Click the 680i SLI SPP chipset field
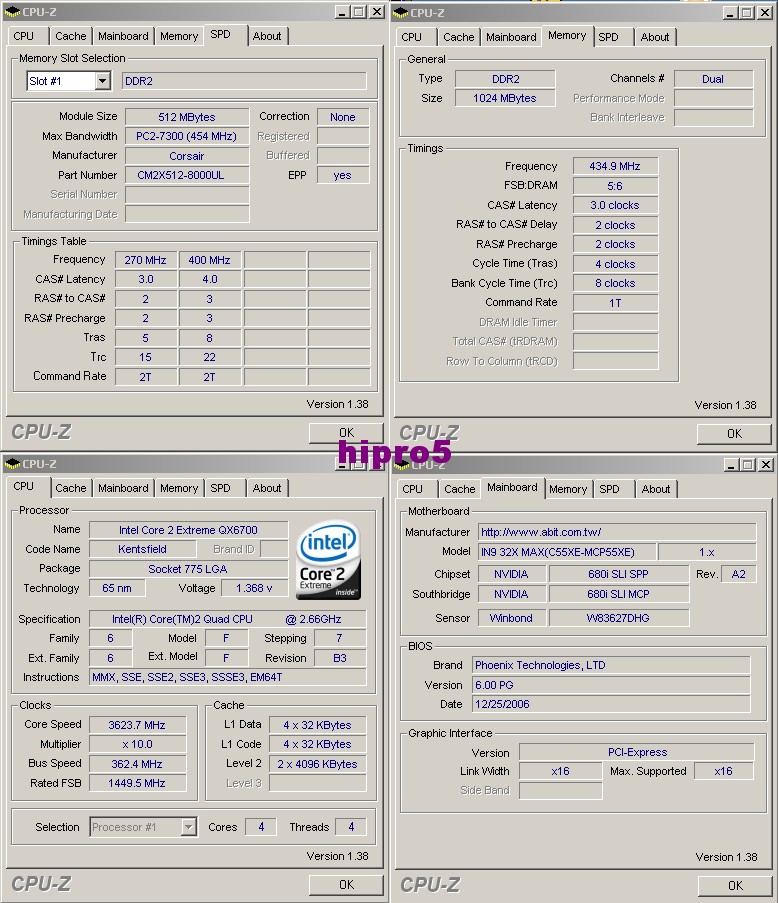This screenshot has height=903, width=778. (619, 575)
